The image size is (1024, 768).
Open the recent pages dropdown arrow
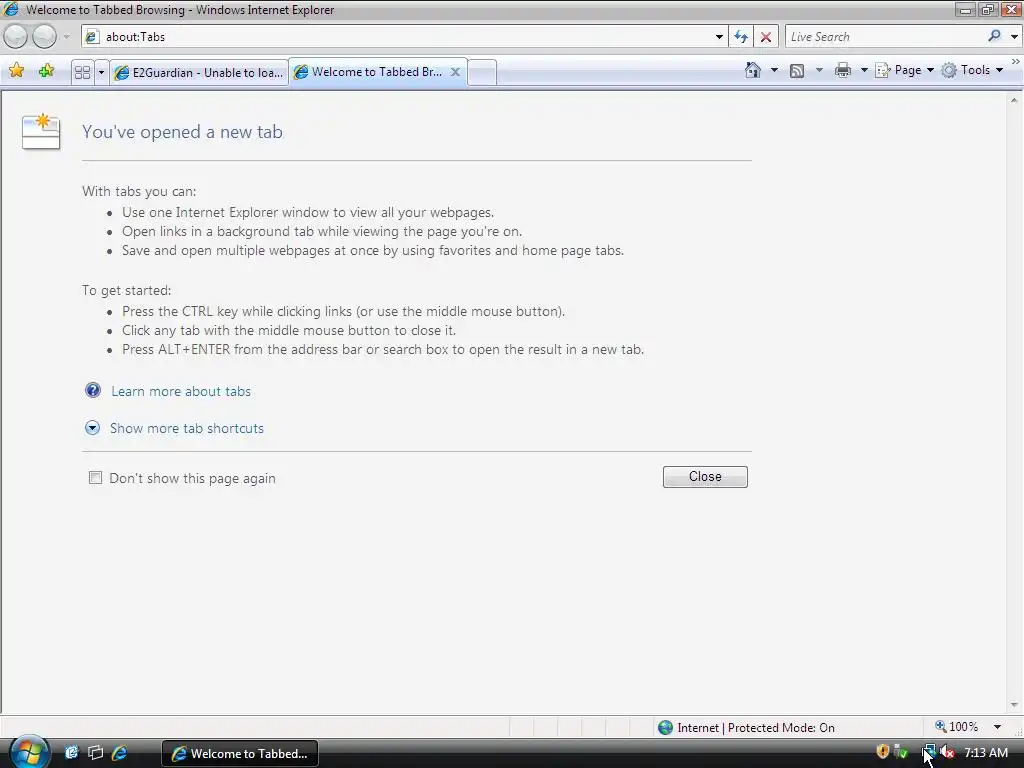pos(66,37)
